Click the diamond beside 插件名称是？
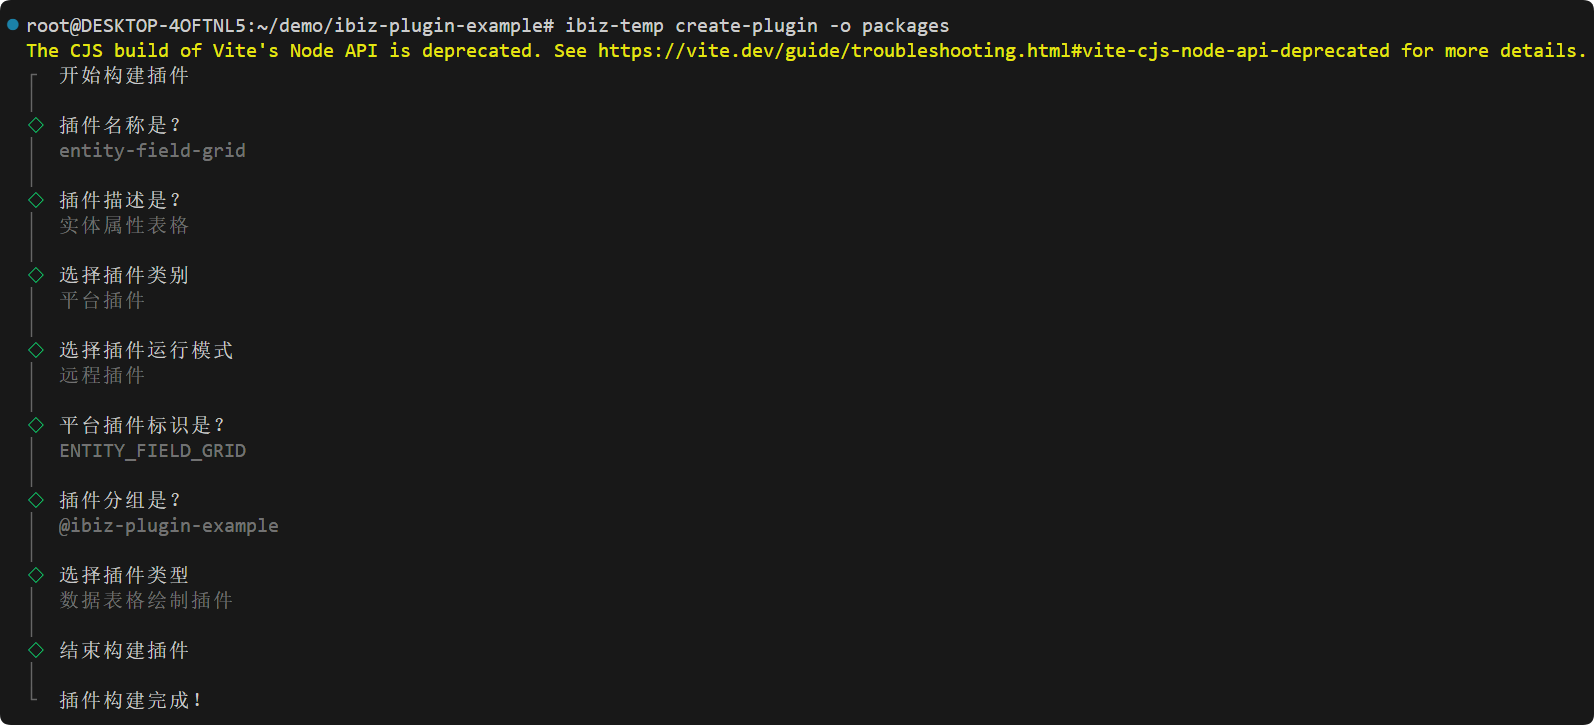Screen dimensions: 1594x725 tap(36, 125)
